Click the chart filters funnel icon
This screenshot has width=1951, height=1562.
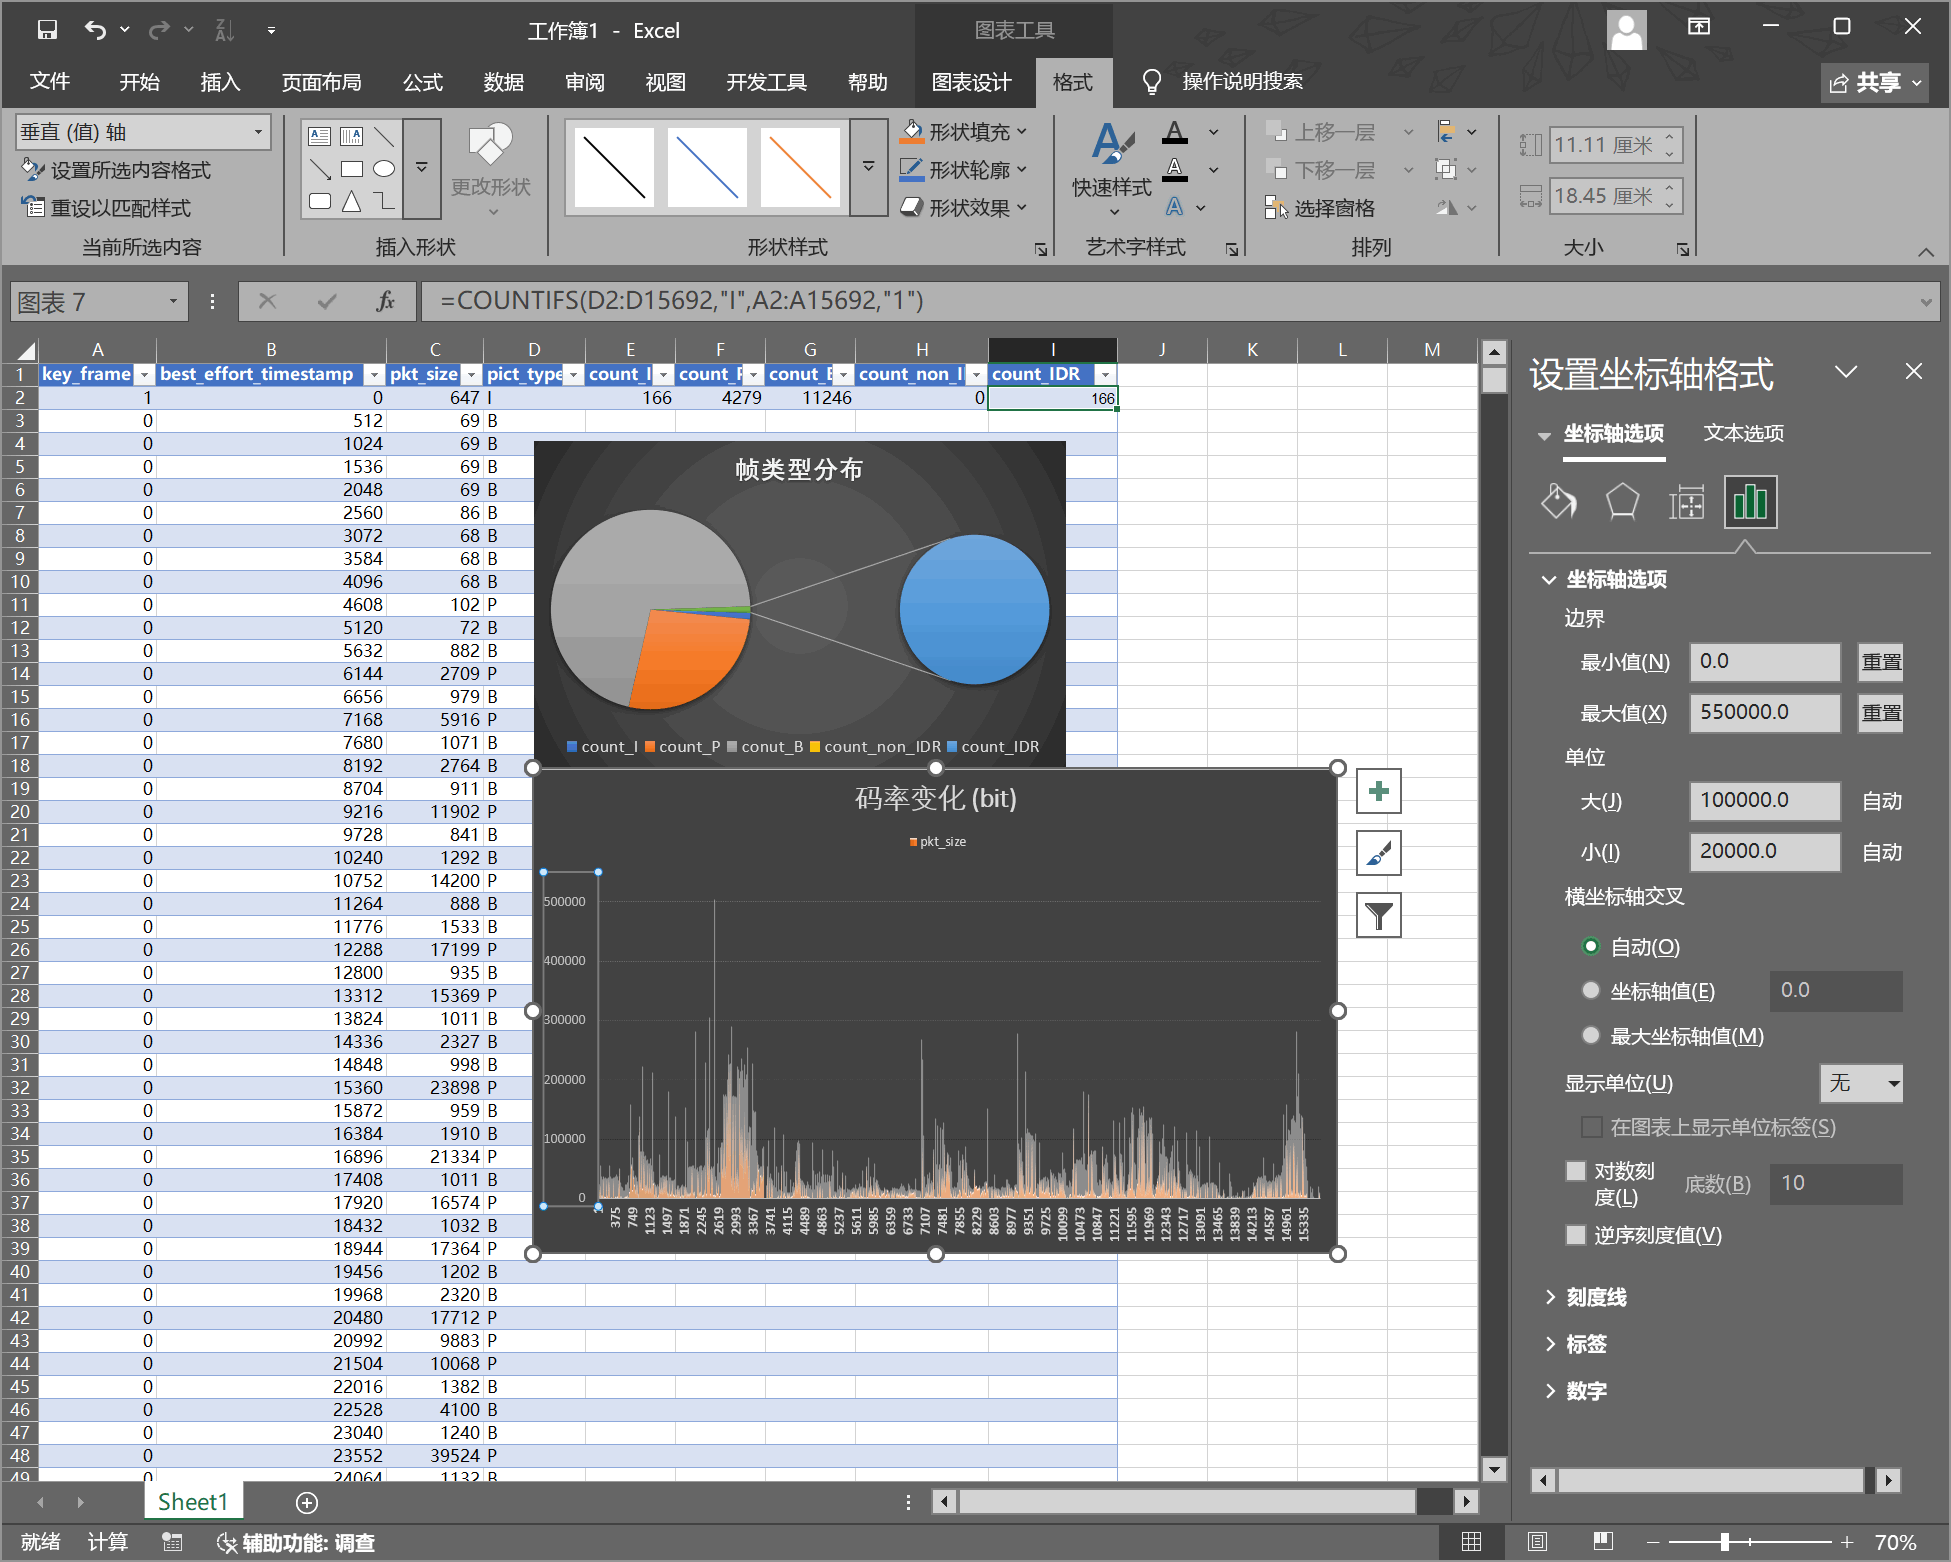pos(1378,916)
